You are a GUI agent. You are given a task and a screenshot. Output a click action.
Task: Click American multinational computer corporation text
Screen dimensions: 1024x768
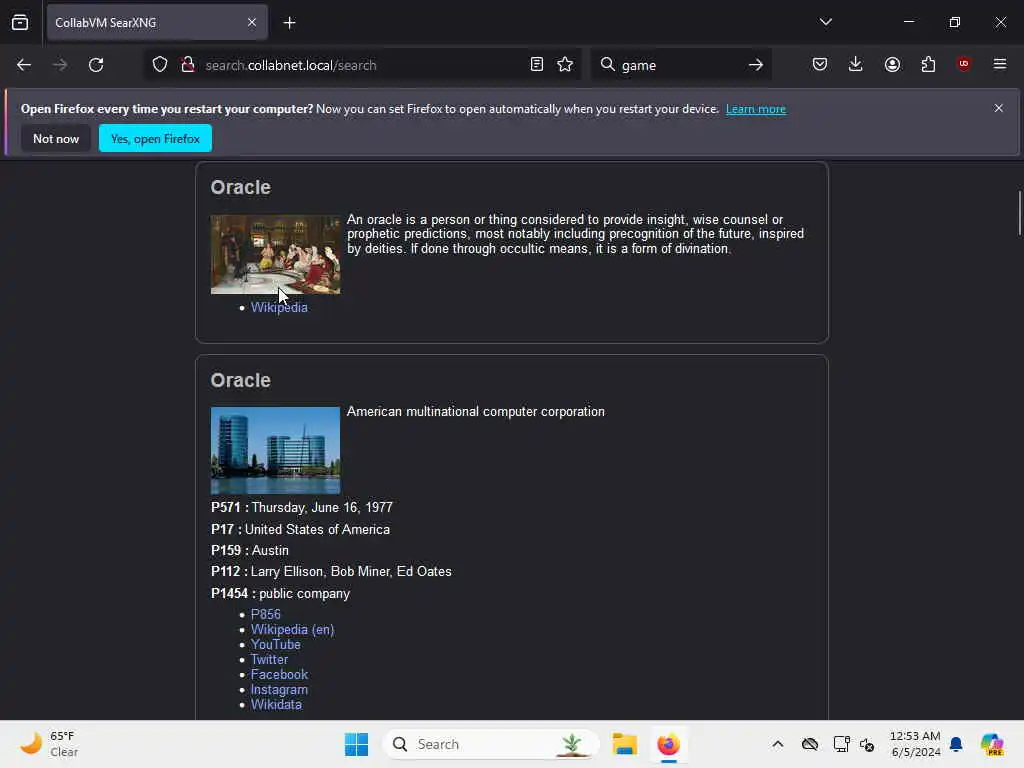475,412
